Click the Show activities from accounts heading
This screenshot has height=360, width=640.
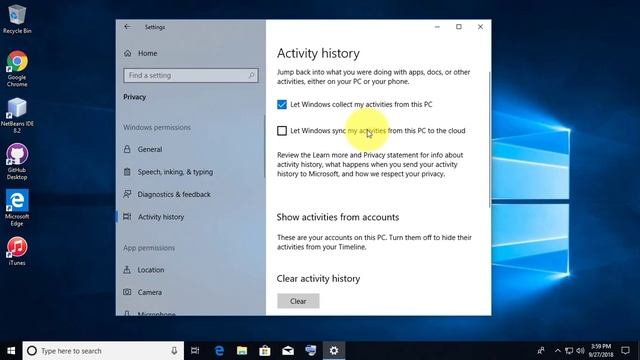[338, 217]
